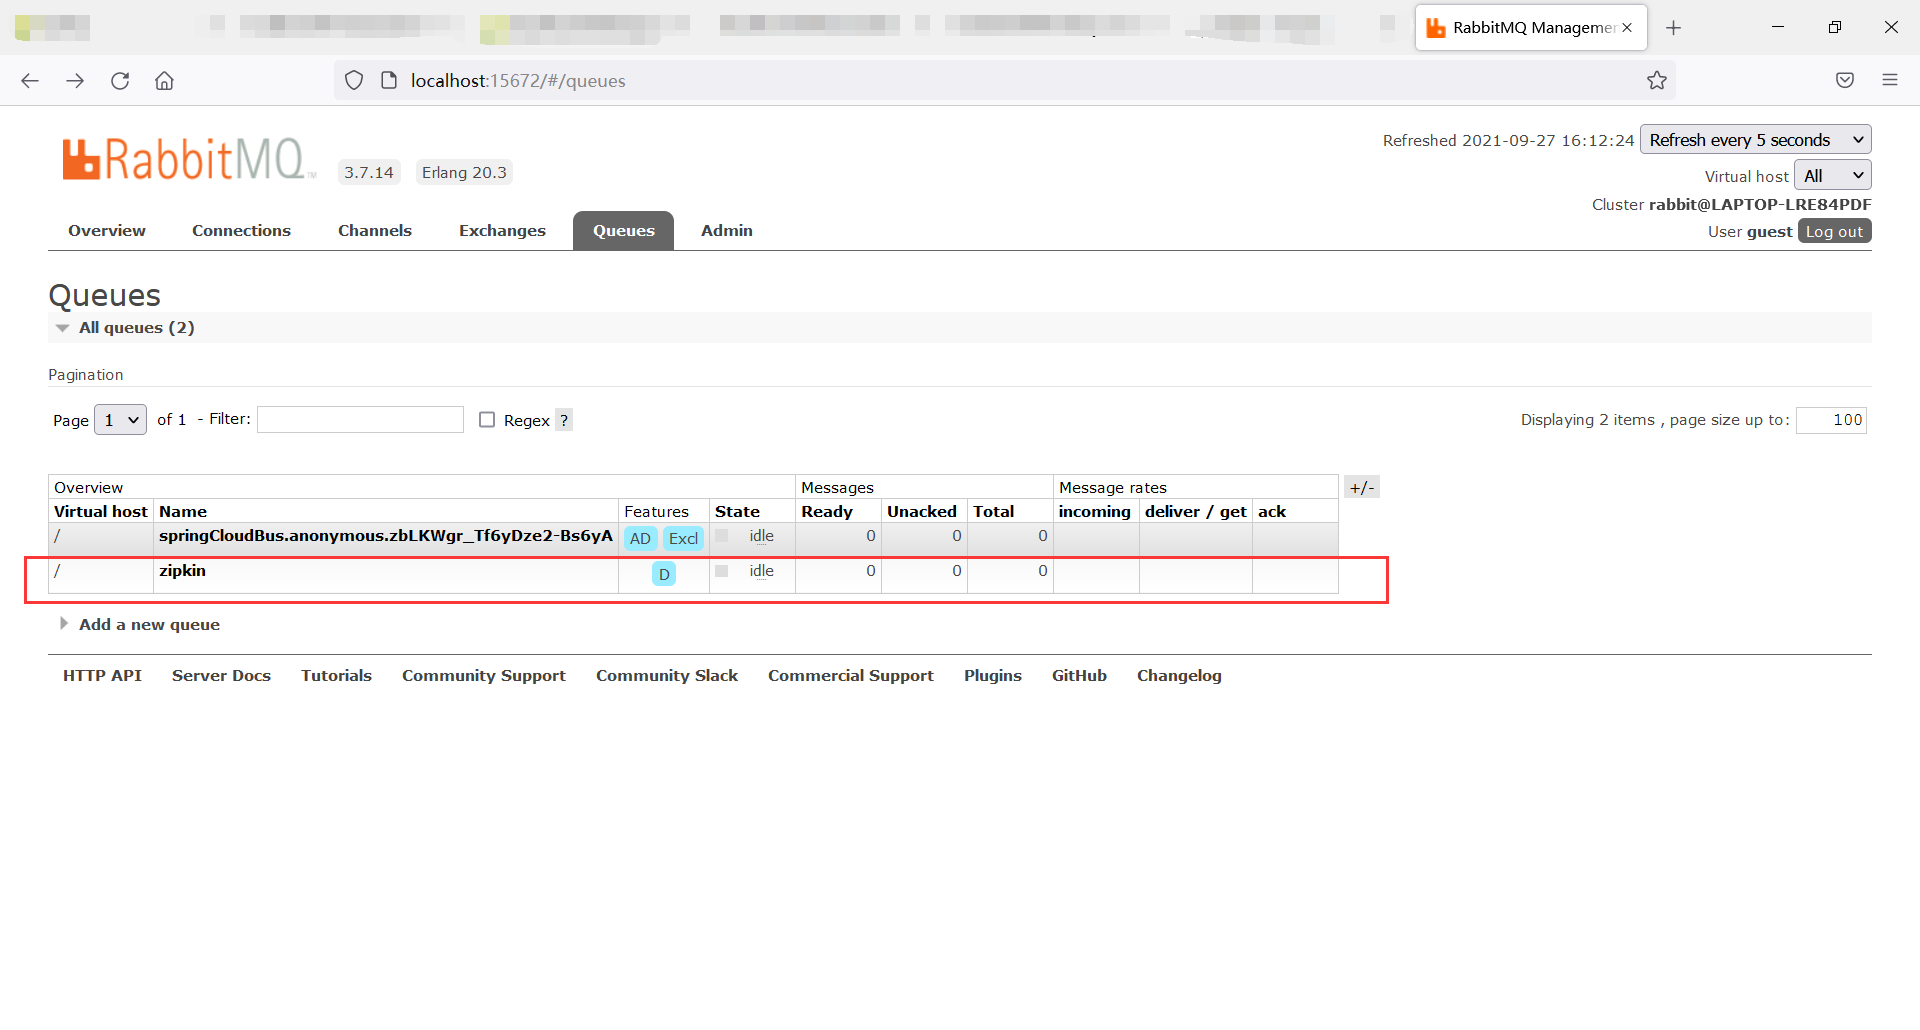This screenshot has width=1920, height=1030.
Task: Expand Add a new queue section
Action: (x=149, y=625)
